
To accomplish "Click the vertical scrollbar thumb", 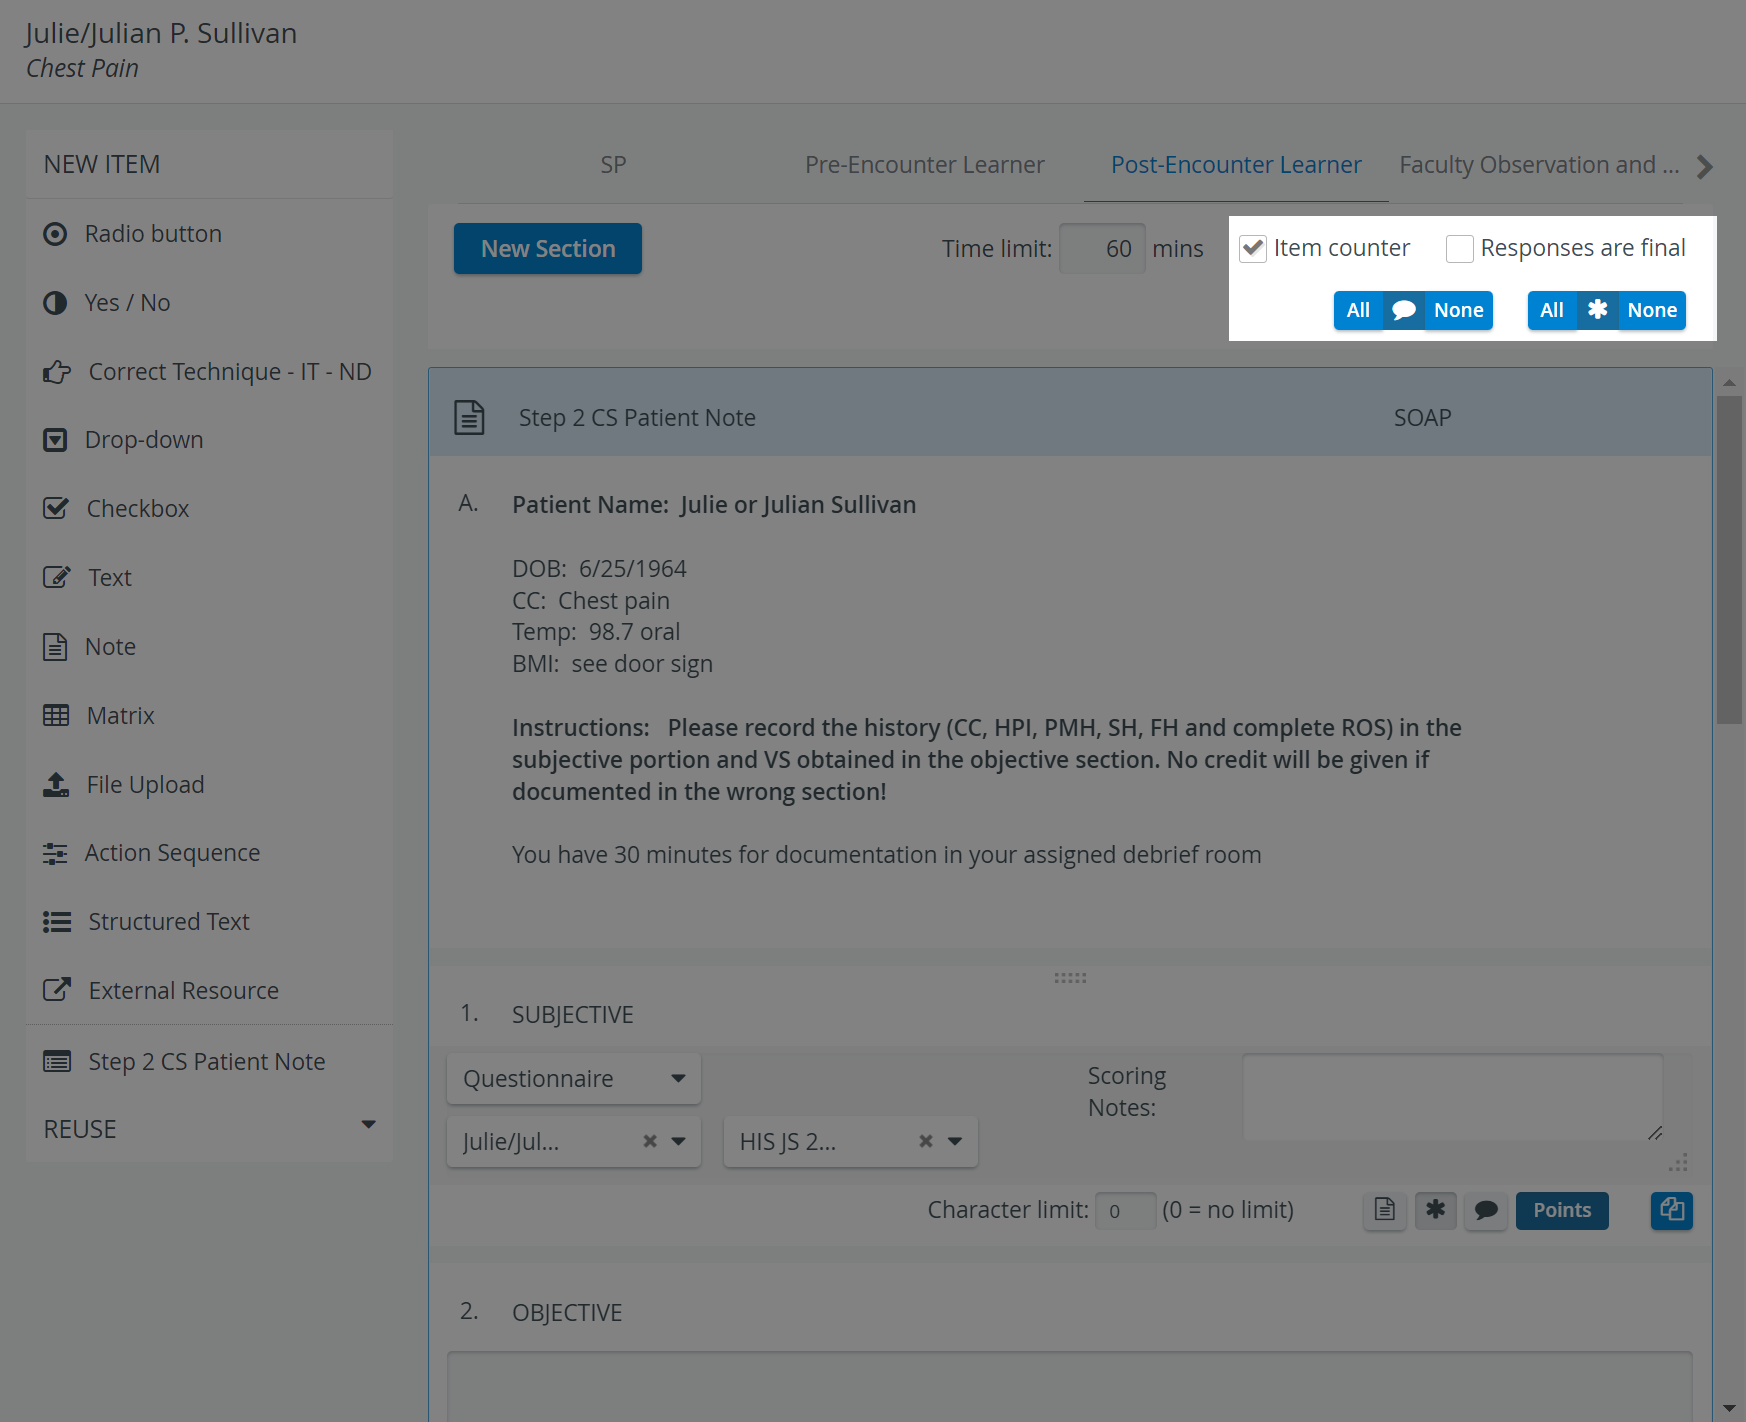I will tap(1729, 560).
